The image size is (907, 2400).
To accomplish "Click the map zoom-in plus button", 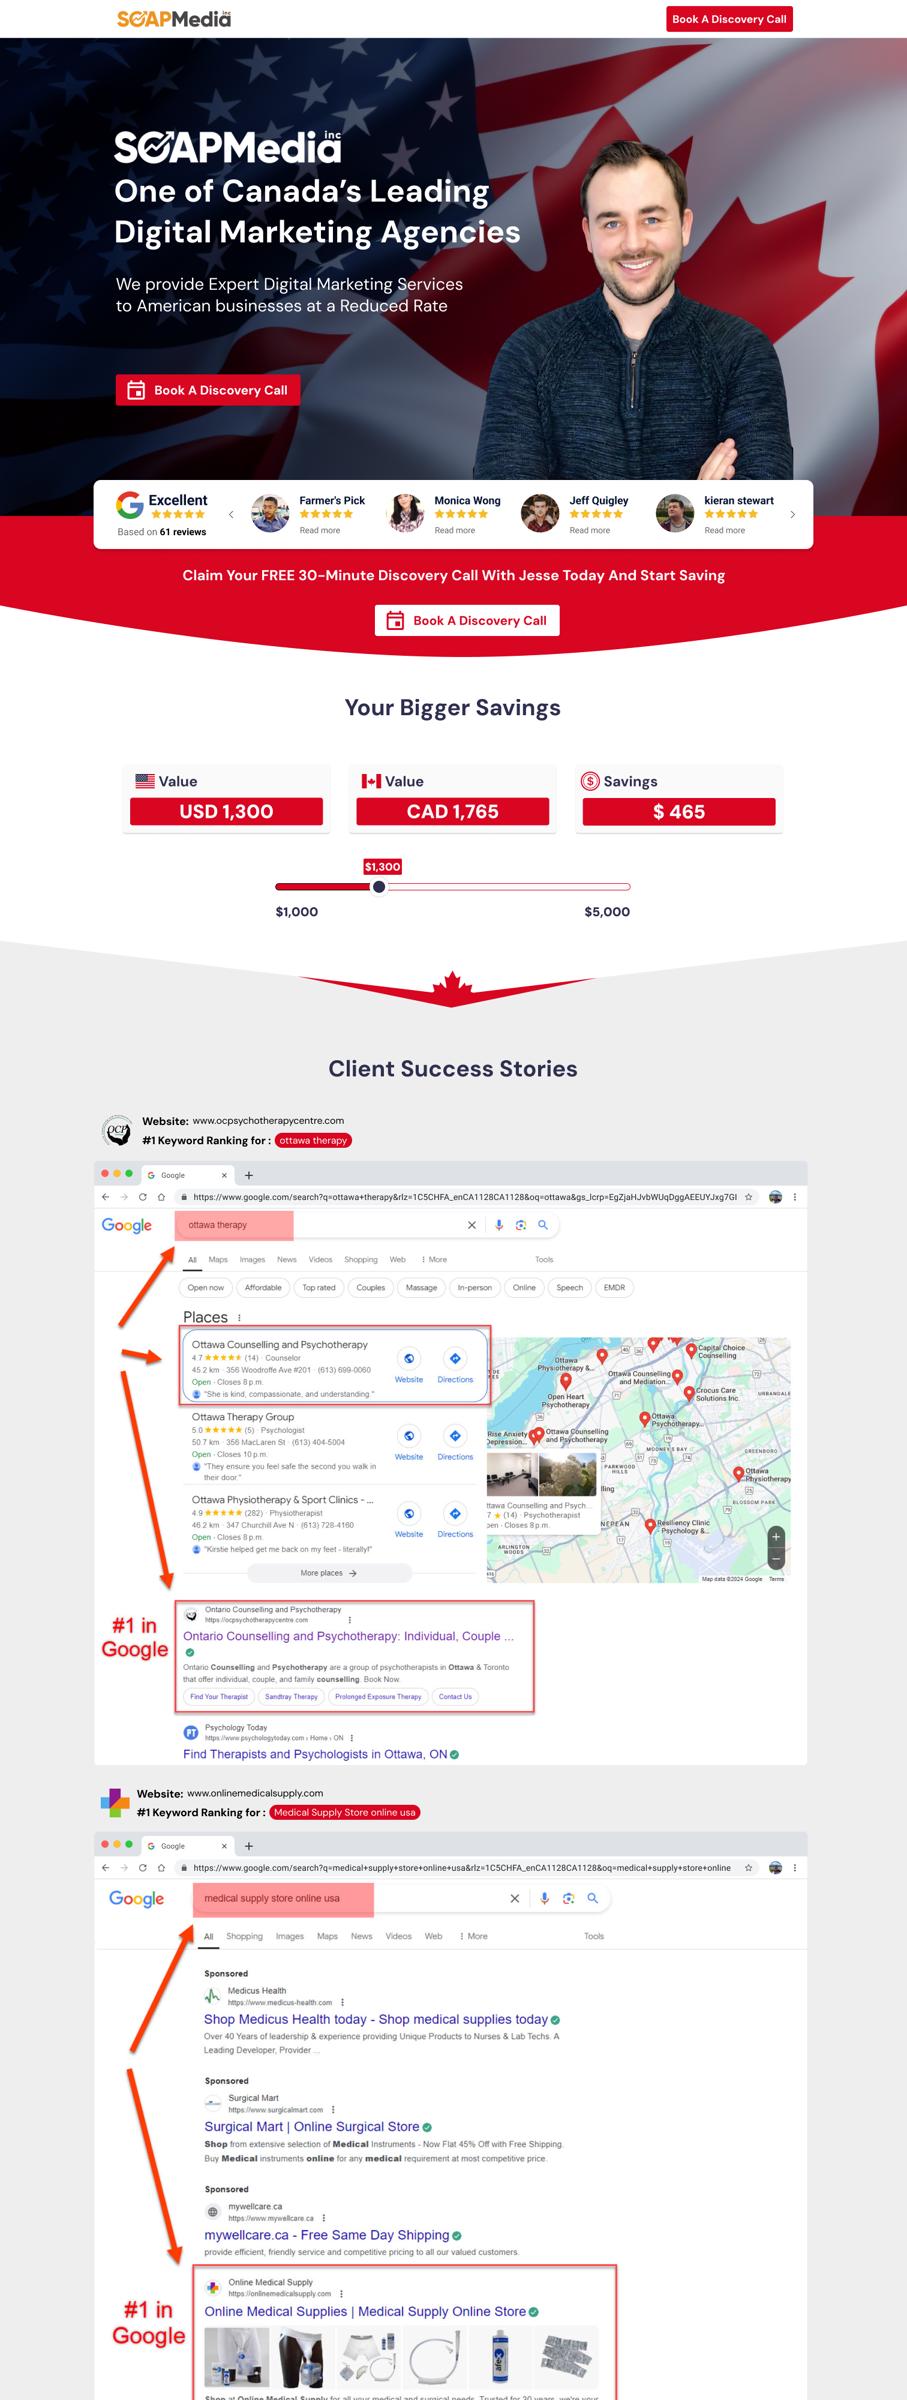I will click(776, 1537).
